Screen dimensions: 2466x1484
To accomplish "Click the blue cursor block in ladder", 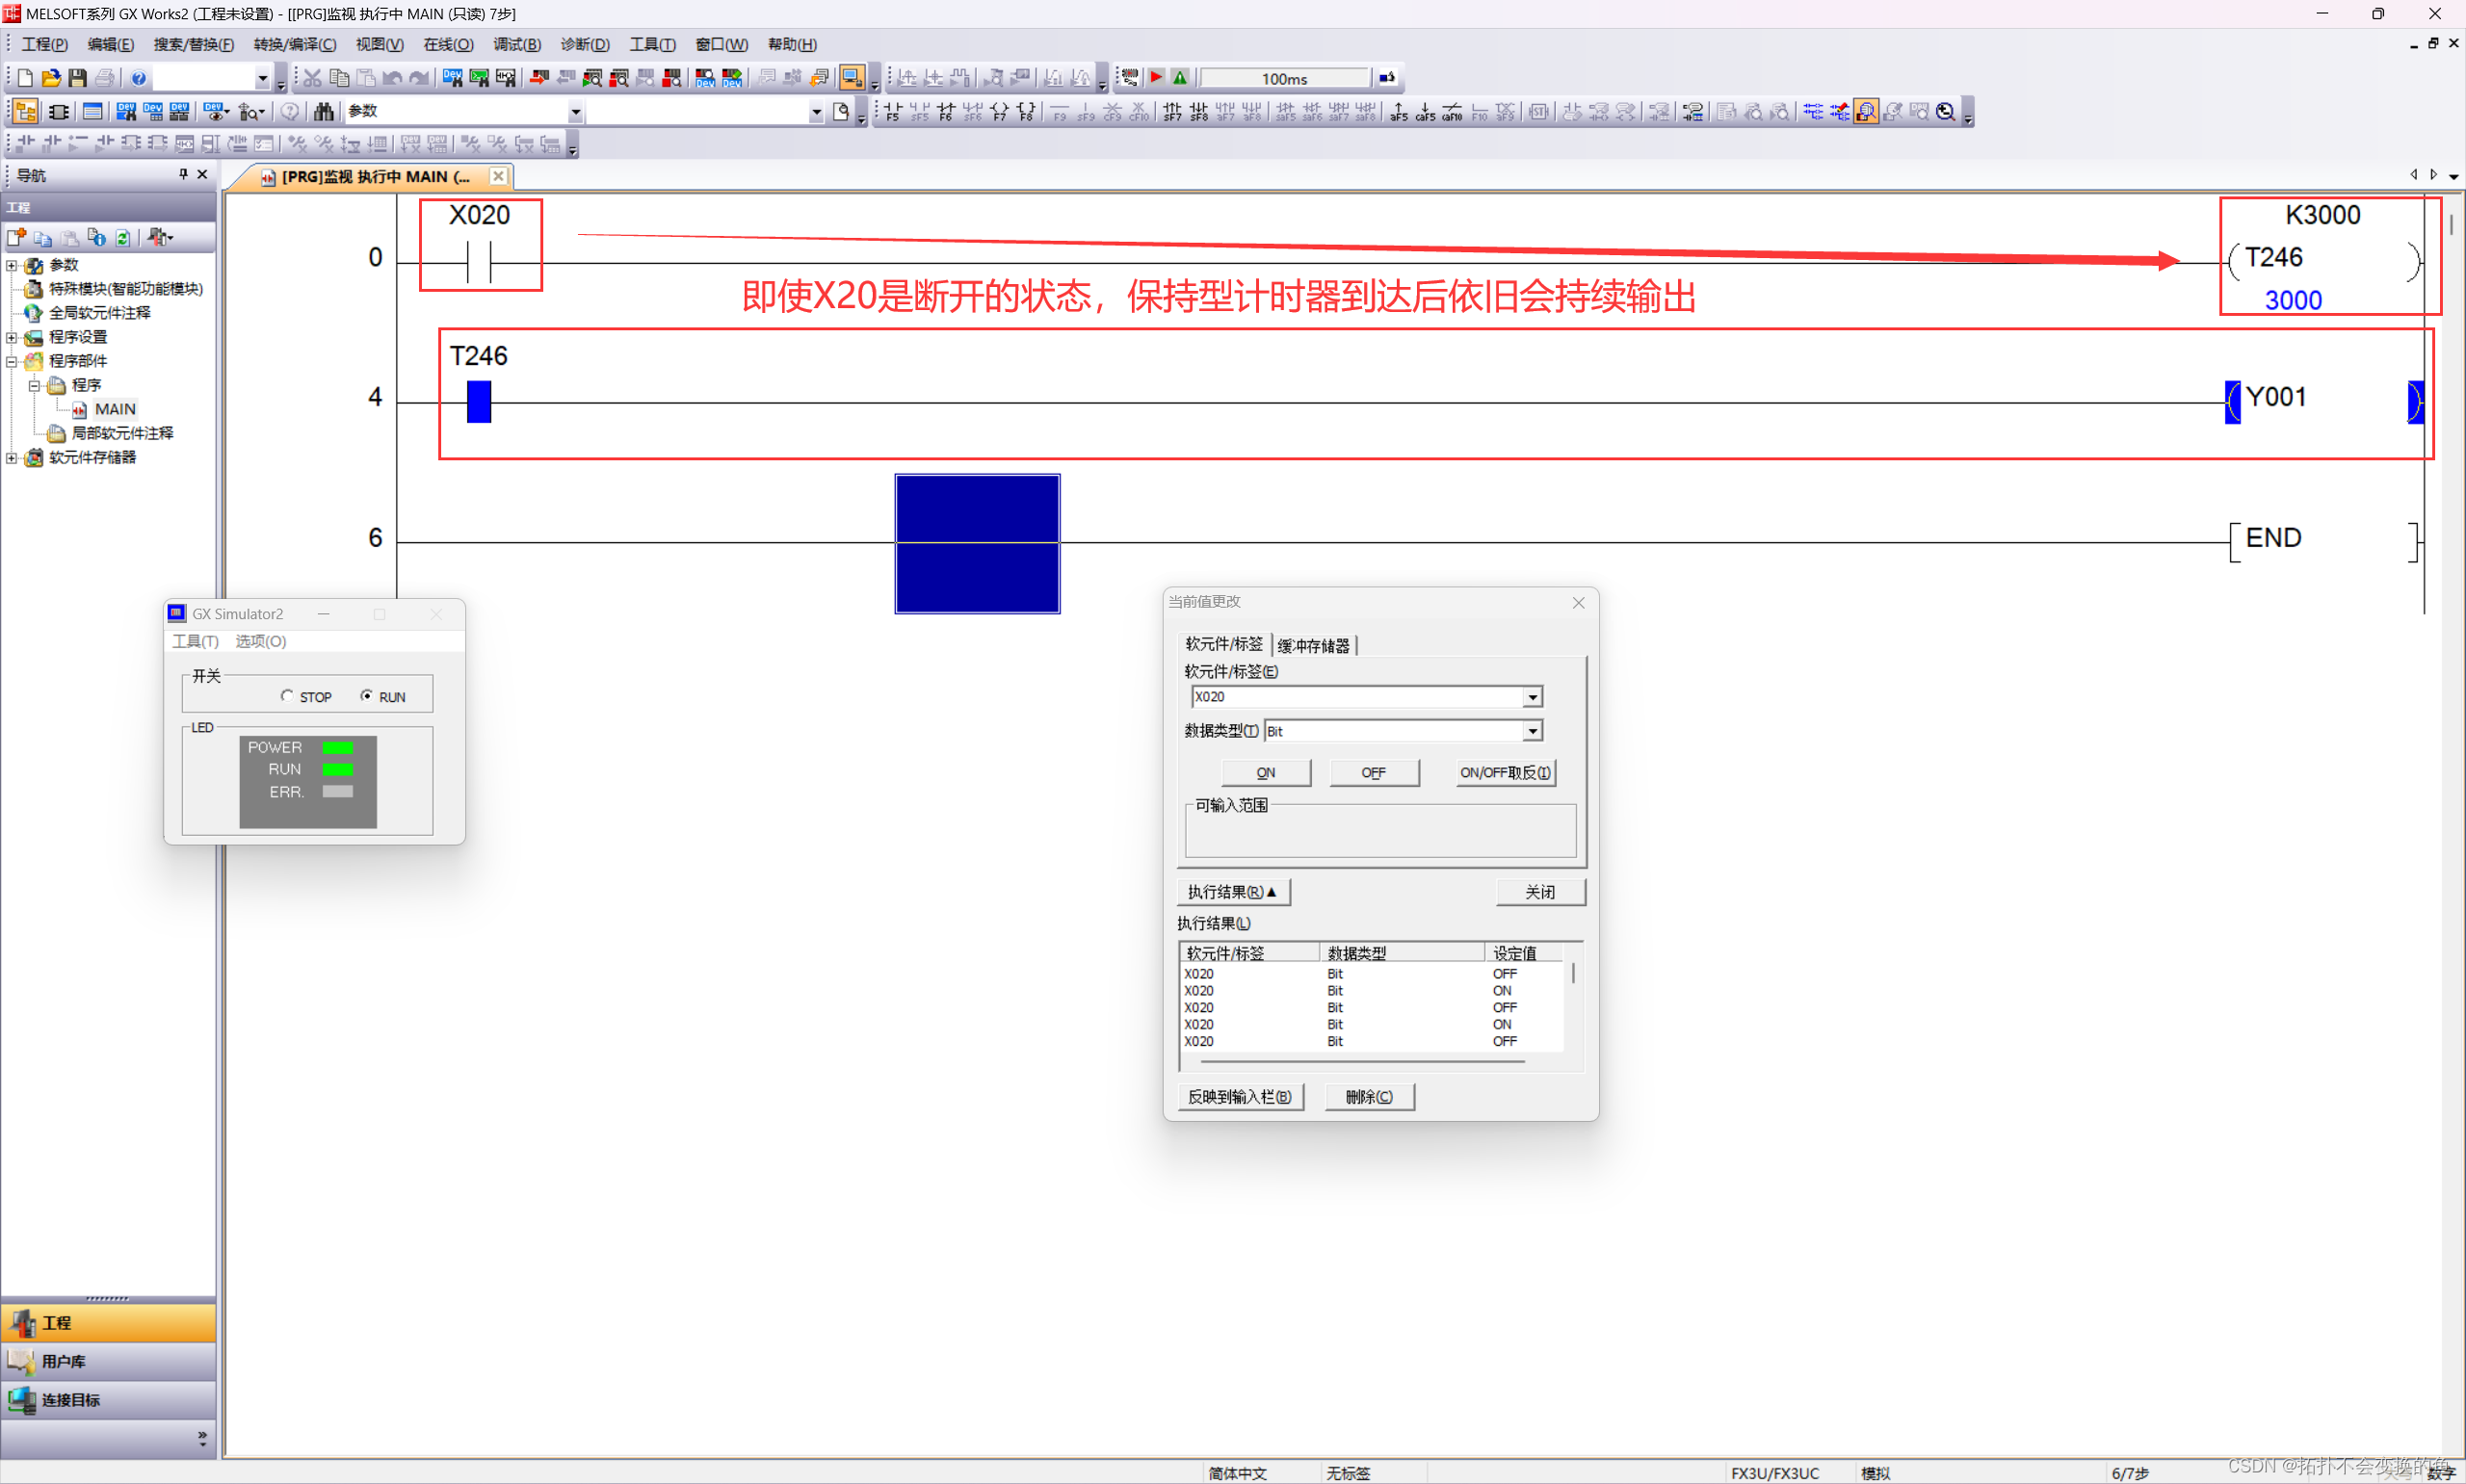I will pyautogui.click(x=977, y=543).
